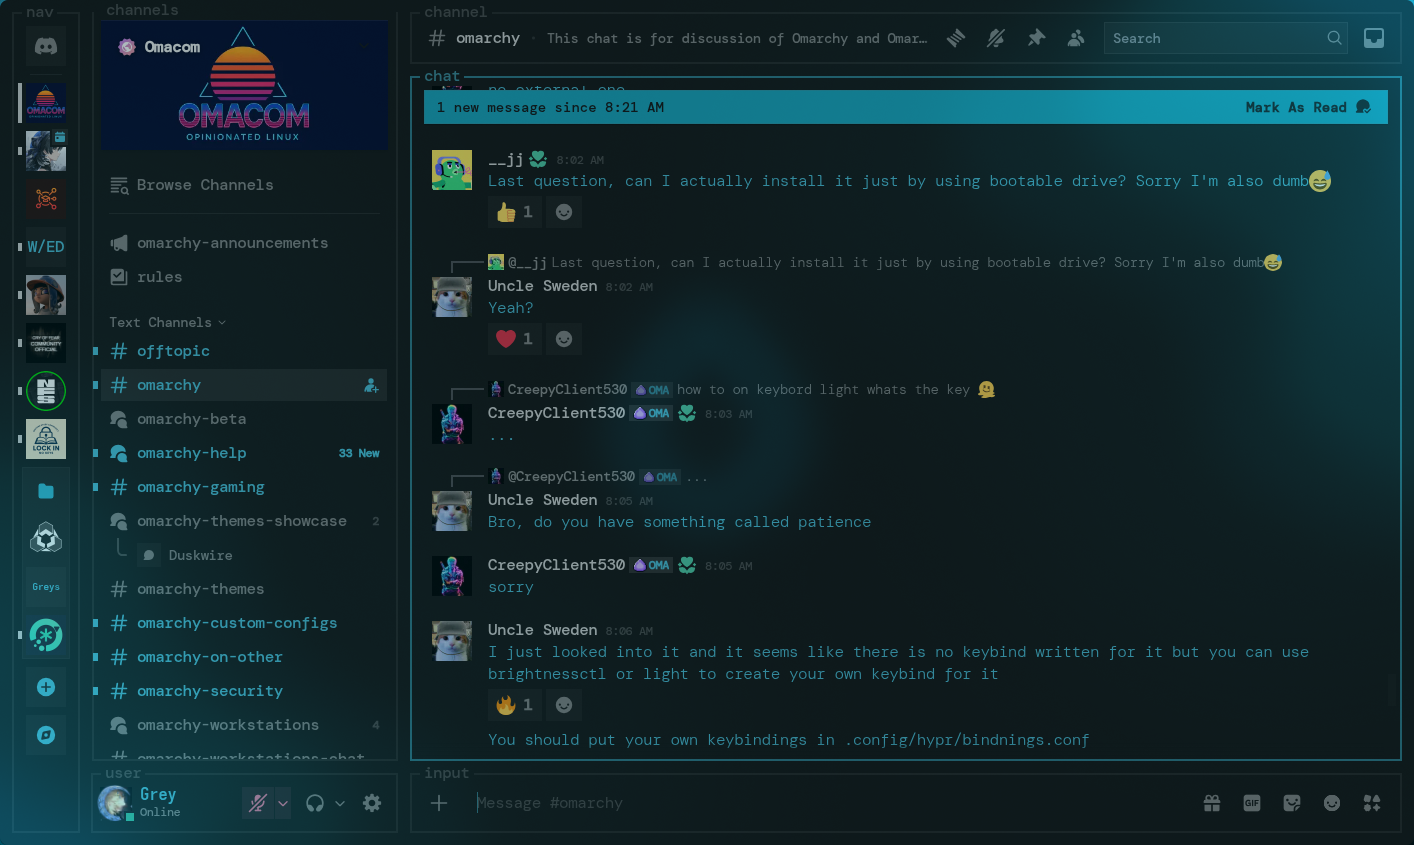Toggle channel notifications with the bell icon
Viewport: 1414px width, 845px height.
[996, 37]
